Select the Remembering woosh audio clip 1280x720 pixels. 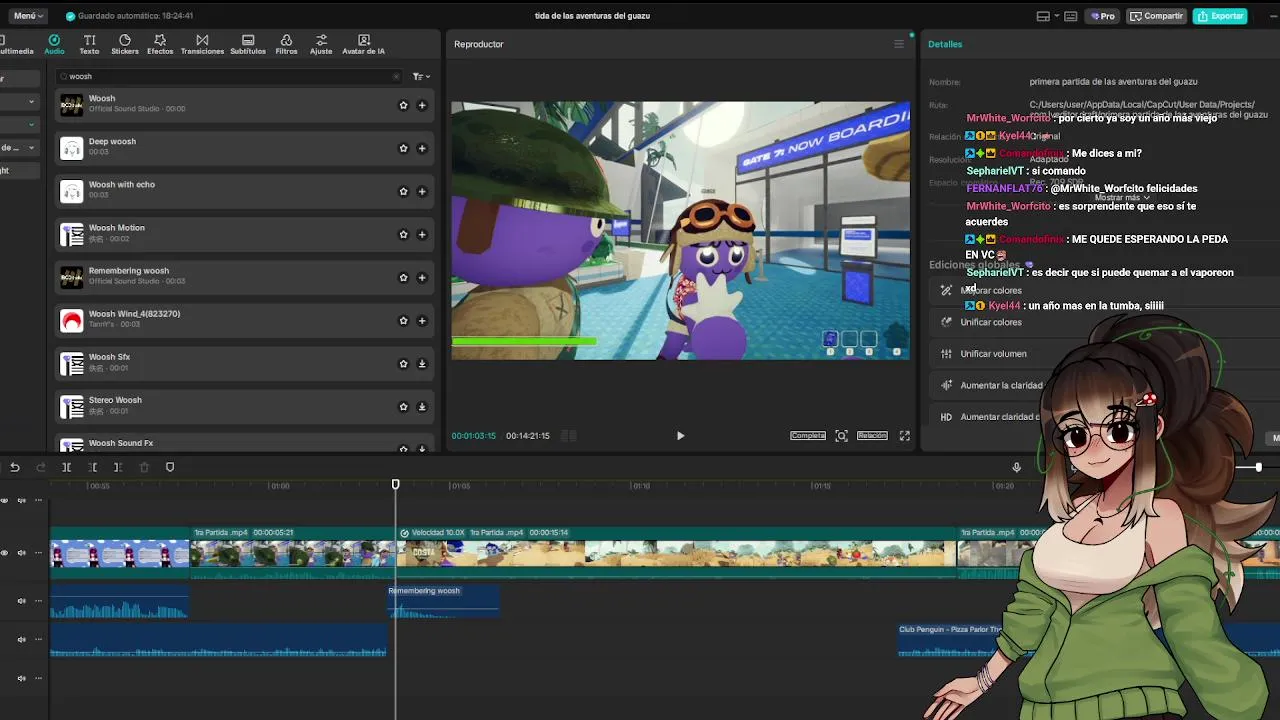point(443,601)
